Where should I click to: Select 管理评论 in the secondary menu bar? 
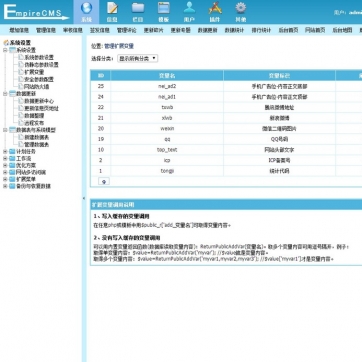[x=127, y=30]
